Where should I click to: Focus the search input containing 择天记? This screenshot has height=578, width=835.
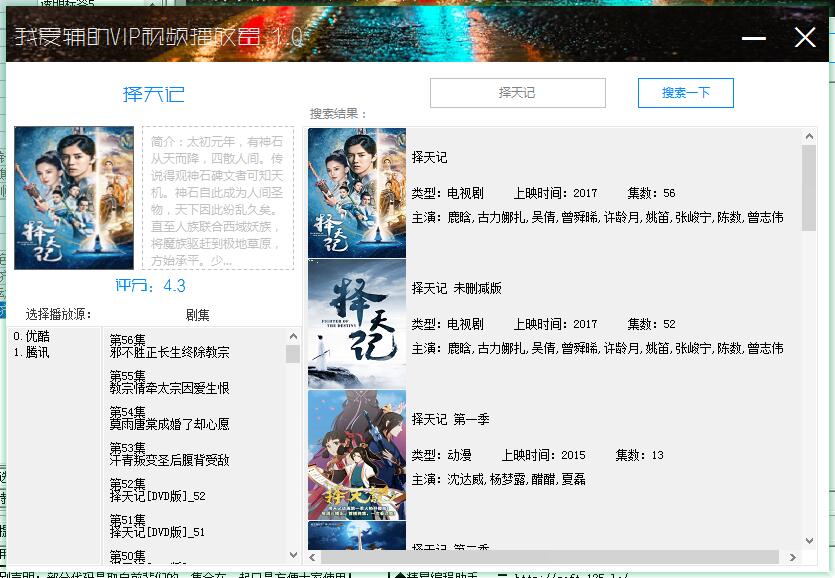pos(517,93)
